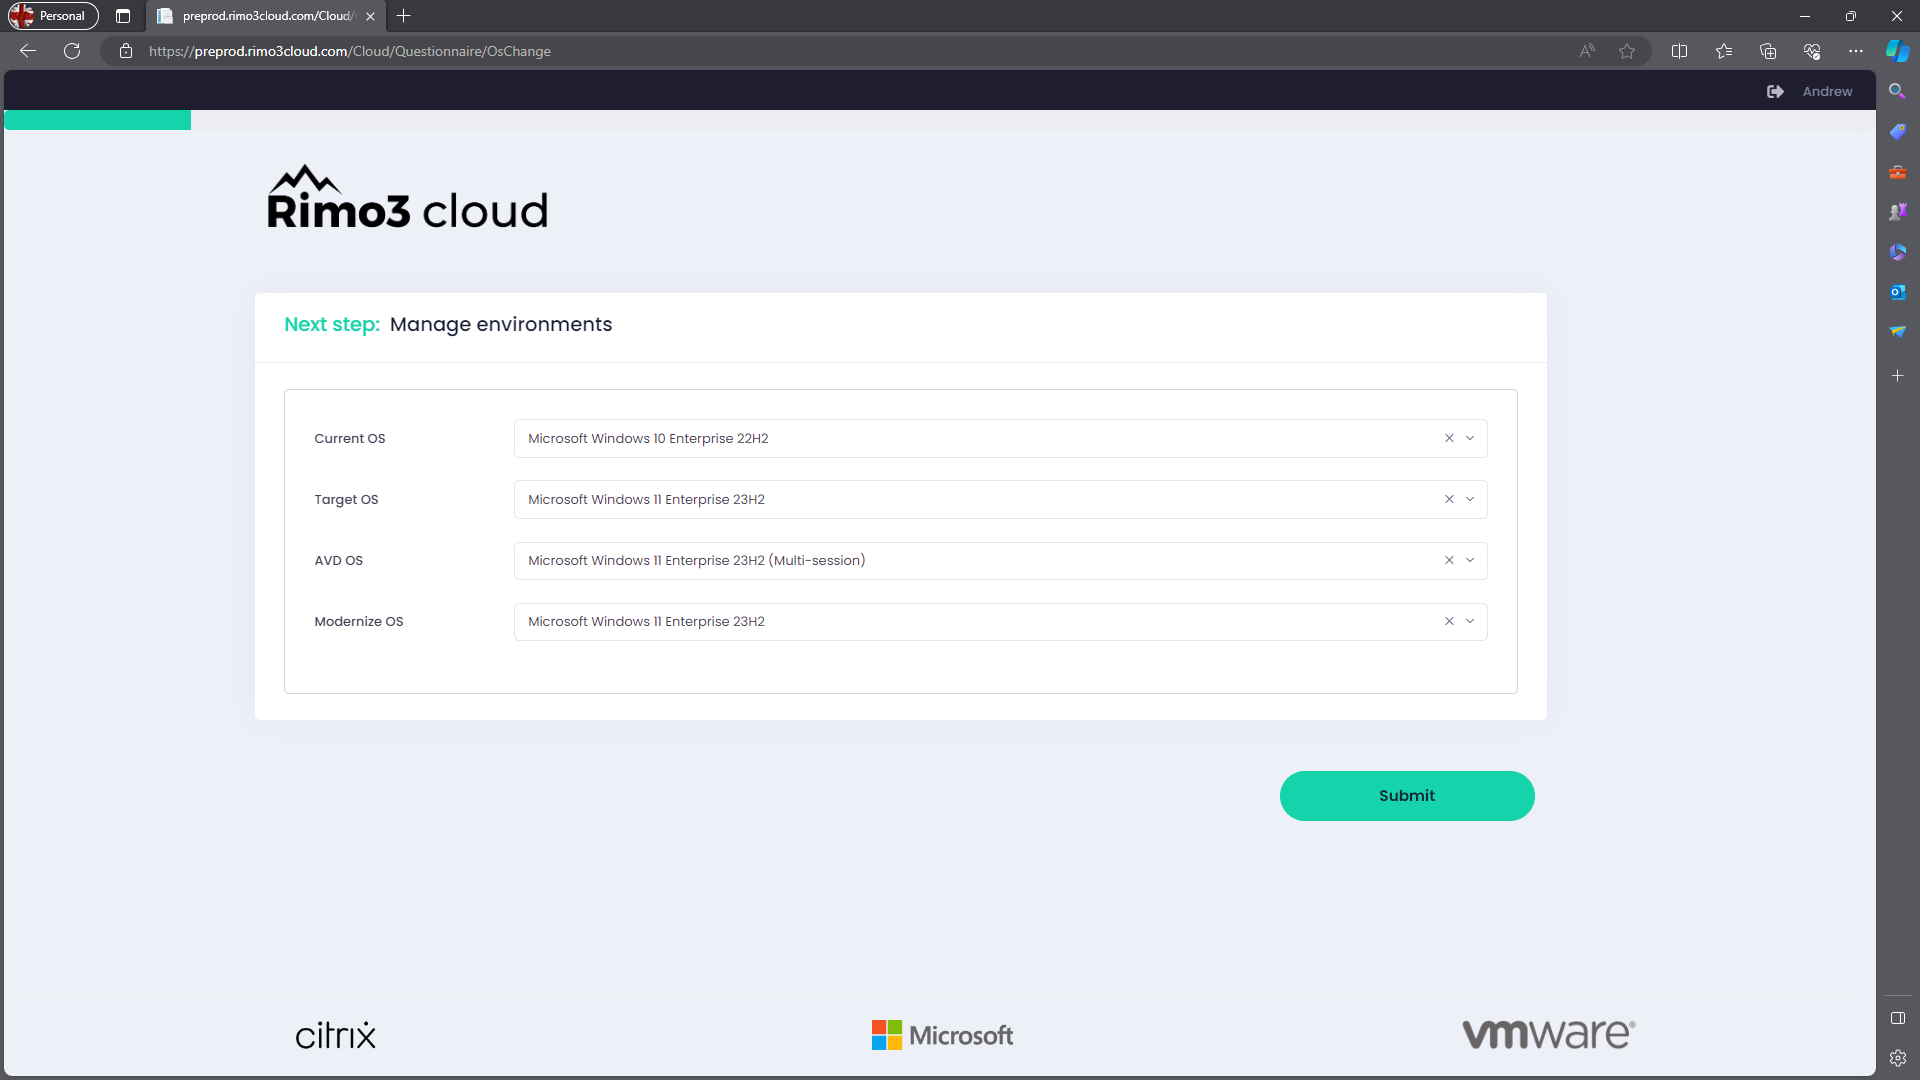1920x1080 pixels.
Task: Submit the OS change form
Action: 1406,796
